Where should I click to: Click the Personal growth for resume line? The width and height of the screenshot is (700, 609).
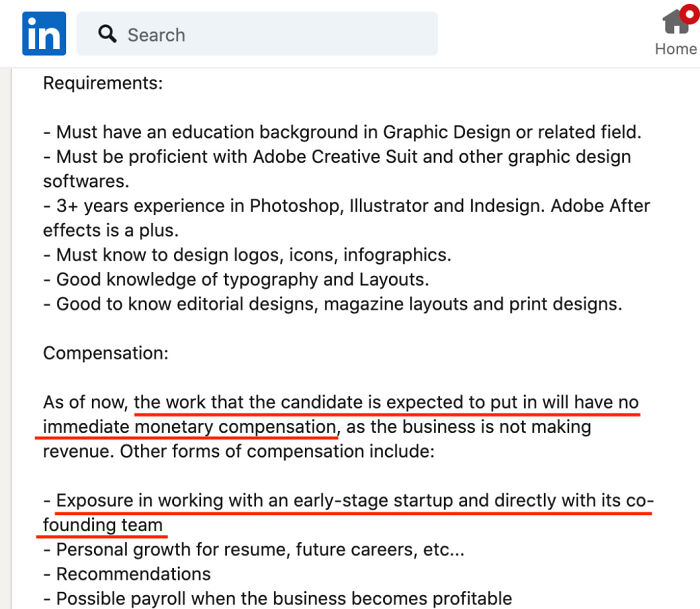coord(254,549)
